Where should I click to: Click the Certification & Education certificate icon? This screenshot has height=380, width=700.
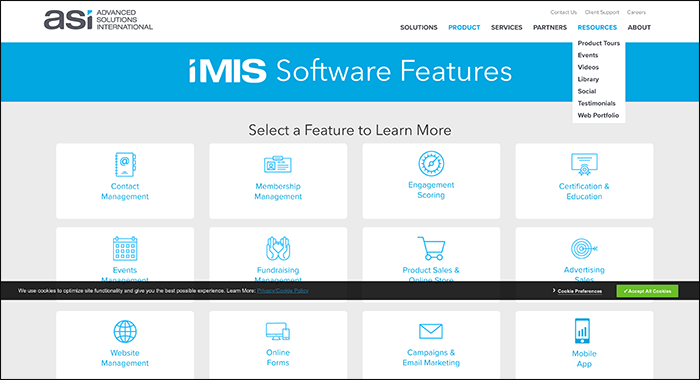584,164
